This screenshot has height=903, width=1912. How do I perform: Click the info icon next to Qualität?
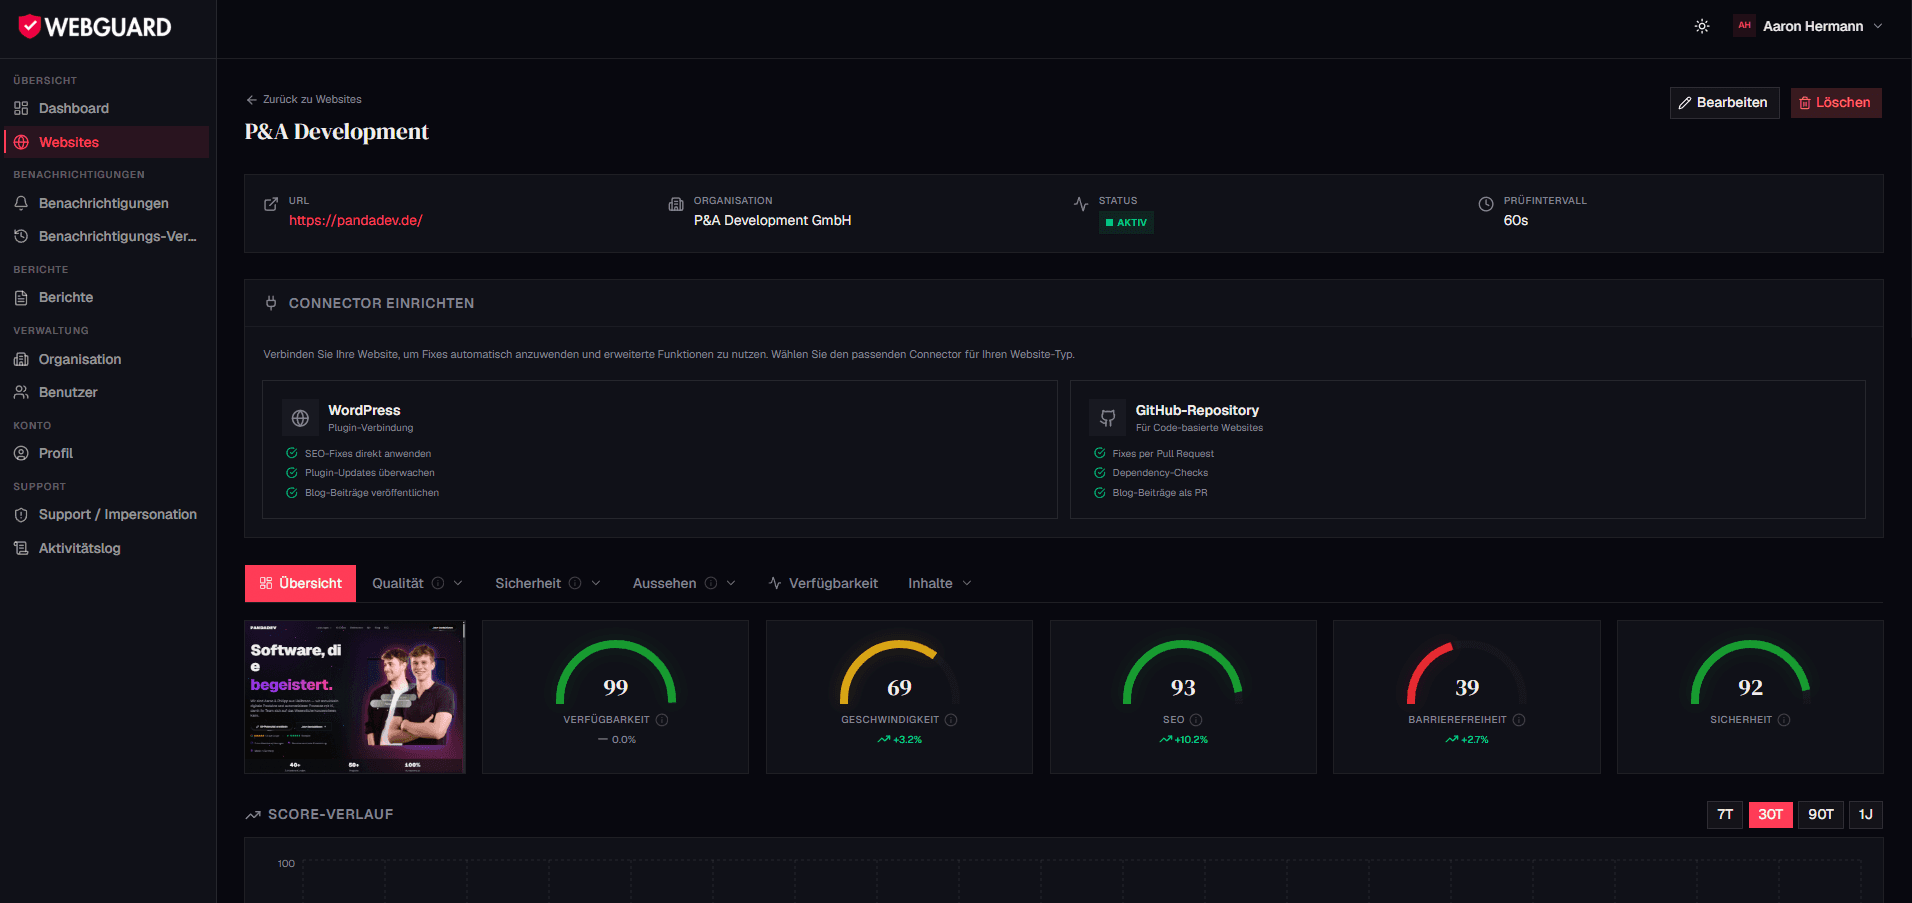click(x=438, y=583)
